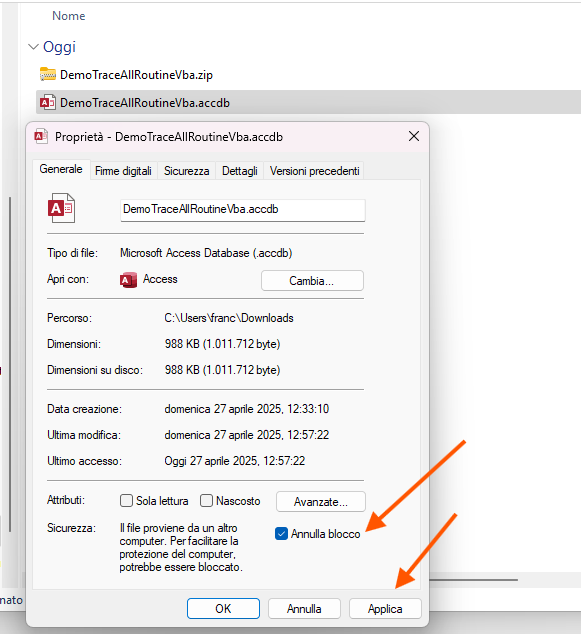Click the Applica button
Viewport: 581px width, 634px height.
tap(385, 609)
